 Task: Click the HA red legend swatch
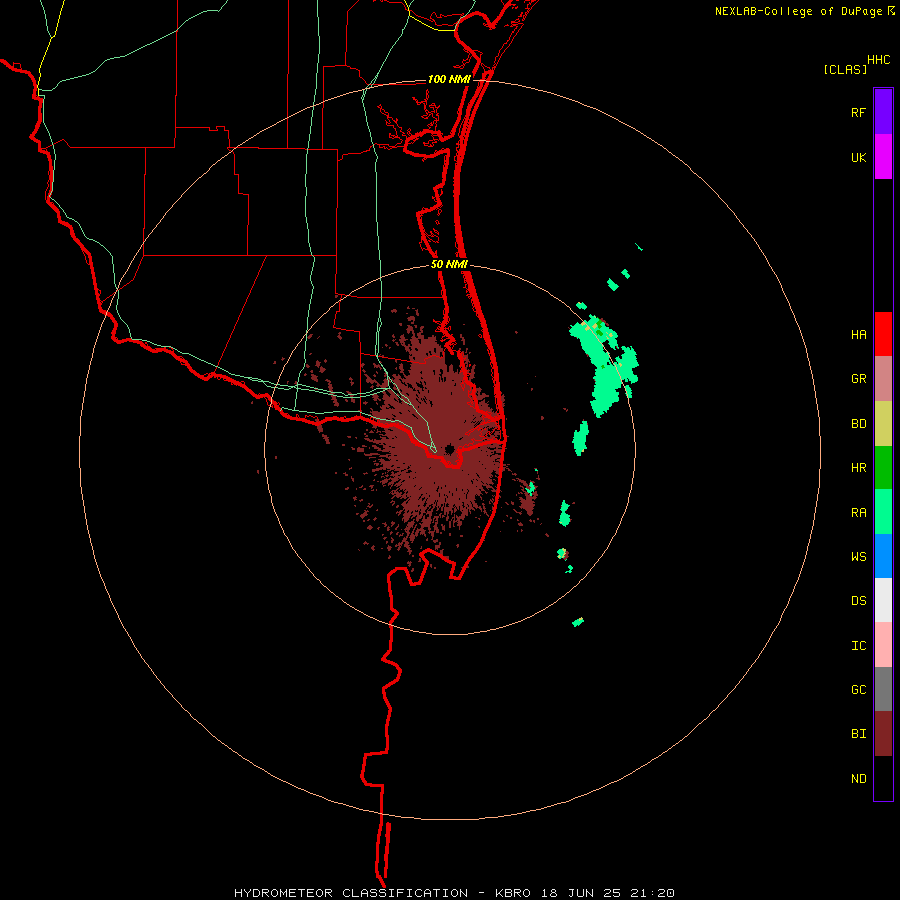pos(883,334)
